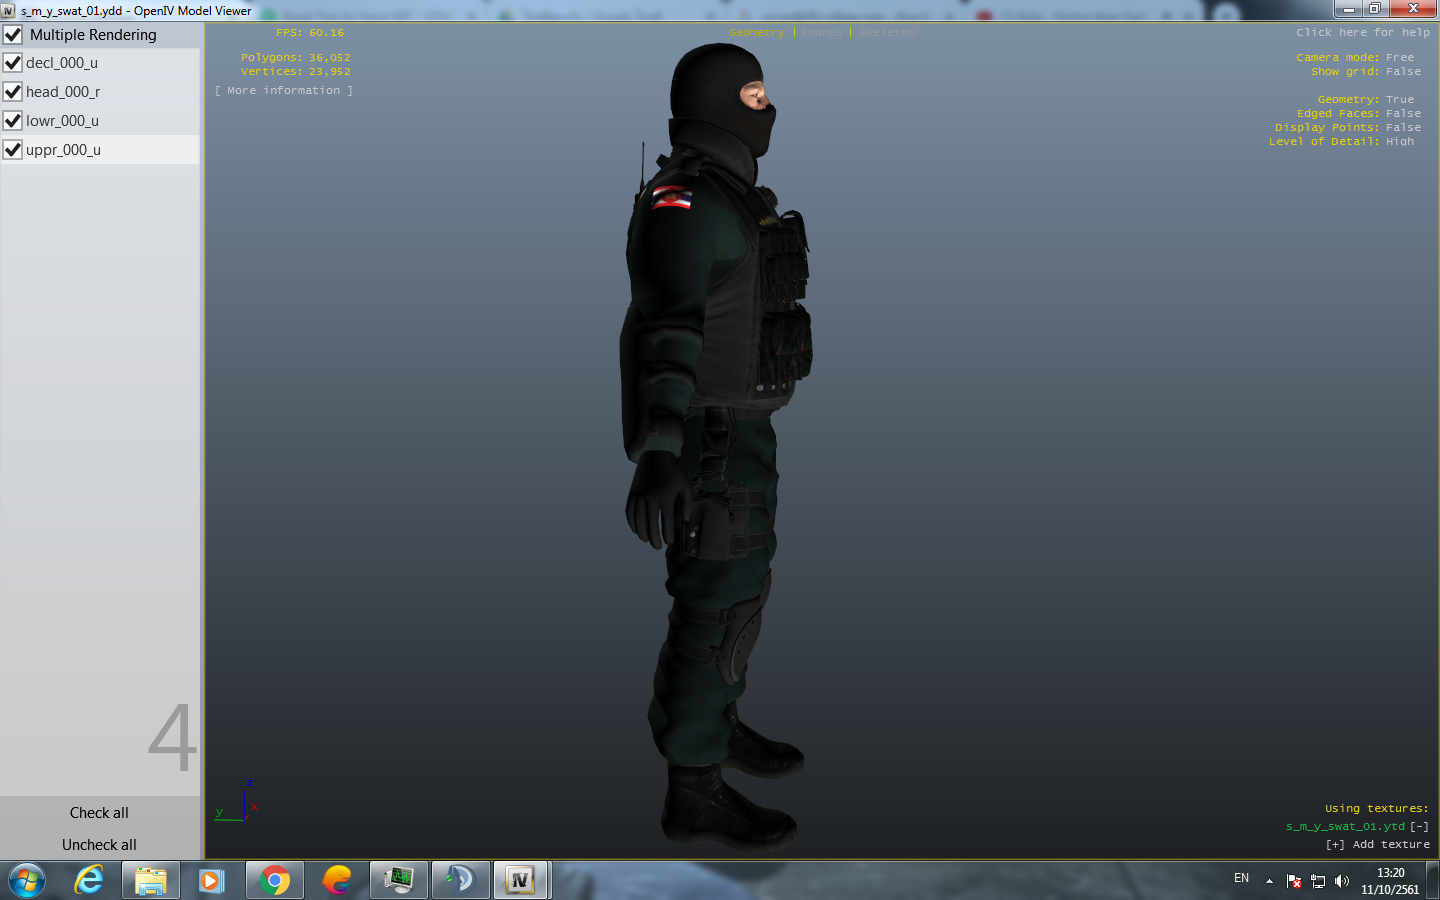Open the TeamSpeak taskbar icon

pyautogui.click(x=461, y=881)
